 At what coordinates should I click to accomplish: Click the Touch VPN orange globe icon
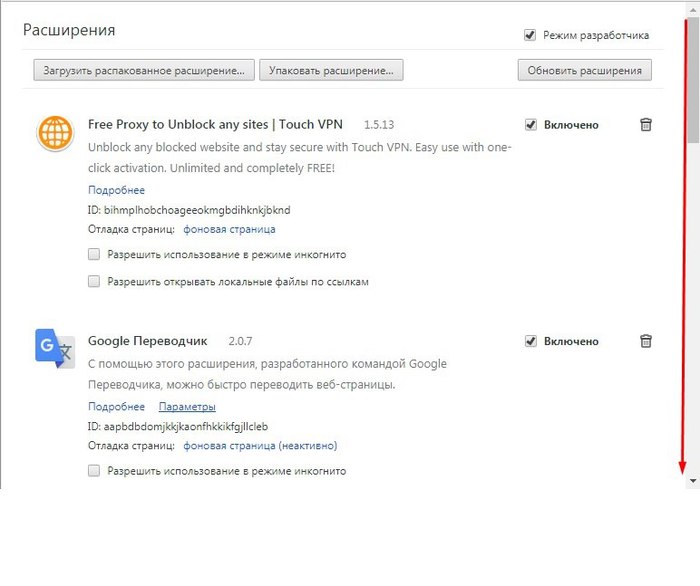[55, 133]
